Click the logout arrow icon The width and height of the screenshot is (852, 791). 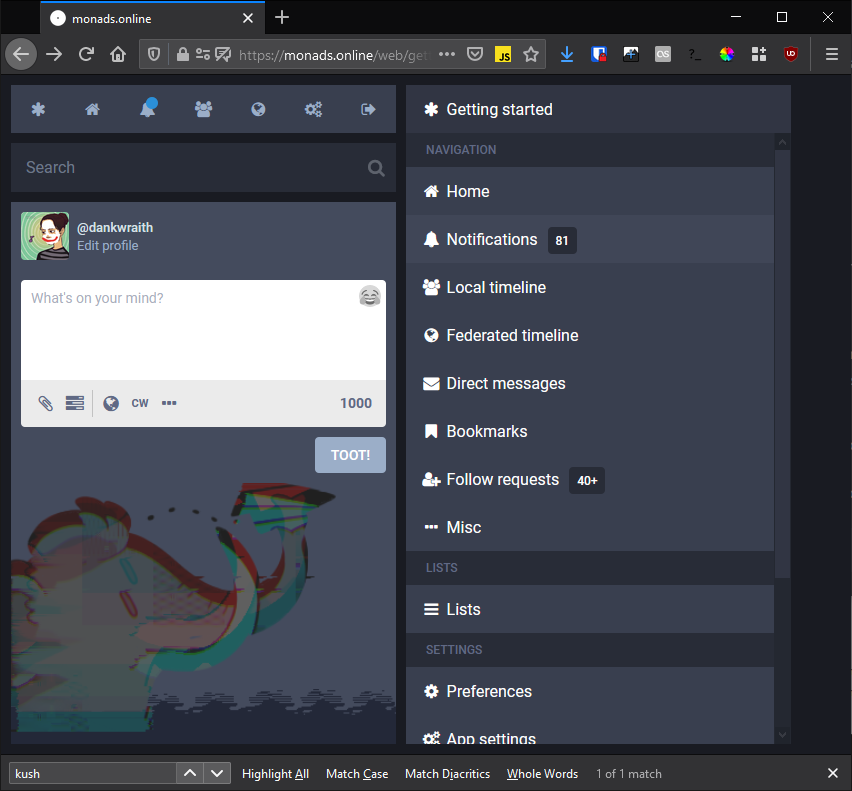[x=368, y=110]
